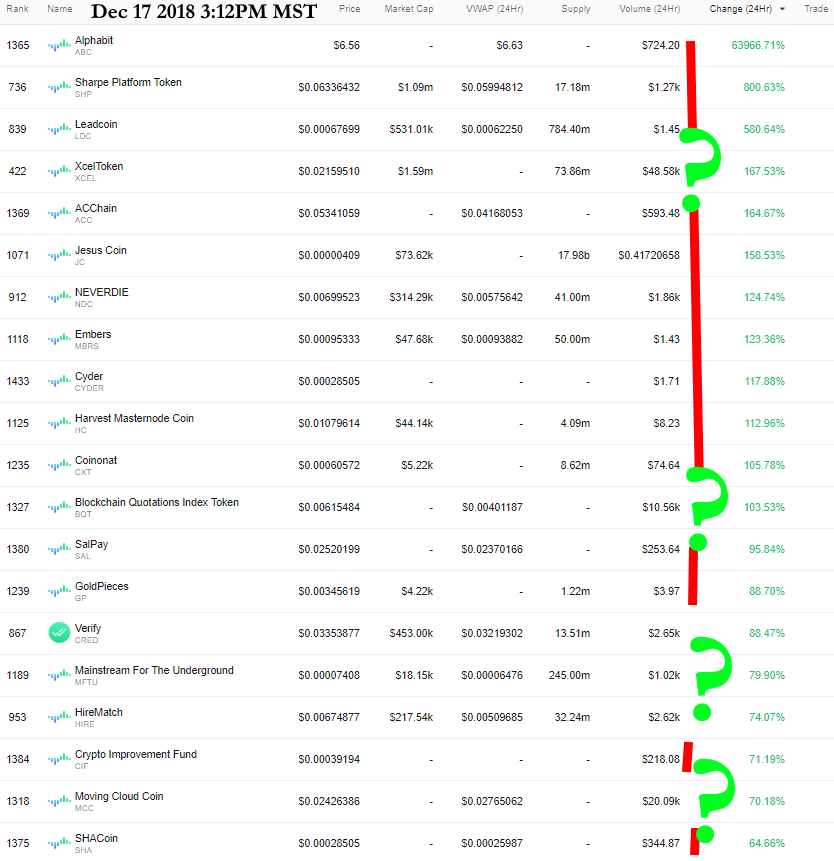
Task: Click the SHACoin logo icon
Action: tap(59, 843)
